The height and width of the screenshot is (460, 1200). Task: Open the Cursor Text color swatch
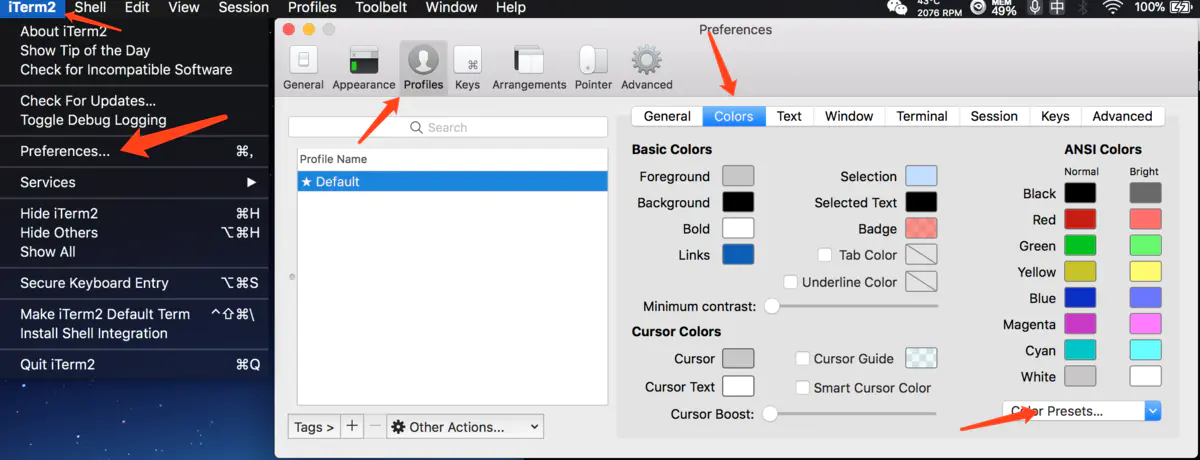point(738,386)
